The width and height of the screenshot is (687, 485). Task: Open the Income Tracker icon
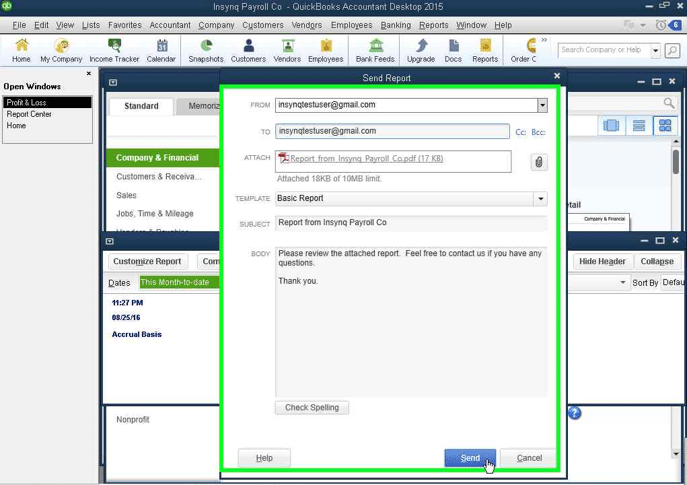point(114,50)
